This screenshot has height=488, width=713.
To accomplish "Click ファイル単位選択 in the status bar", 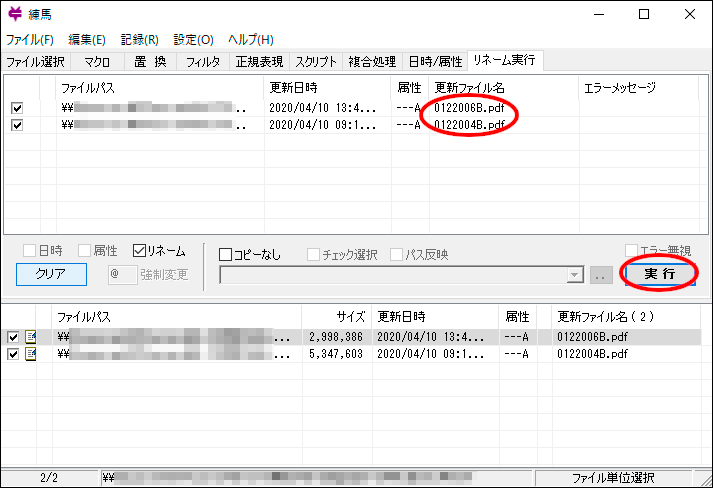I will click(x=613, y=478).
